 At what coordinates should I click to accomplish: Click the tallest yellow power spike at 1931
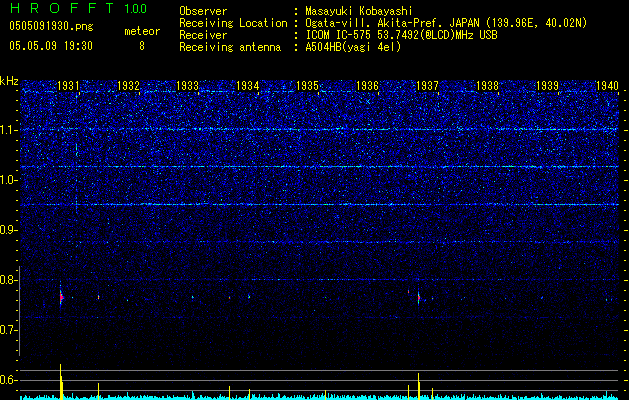[x=61, y=381]
